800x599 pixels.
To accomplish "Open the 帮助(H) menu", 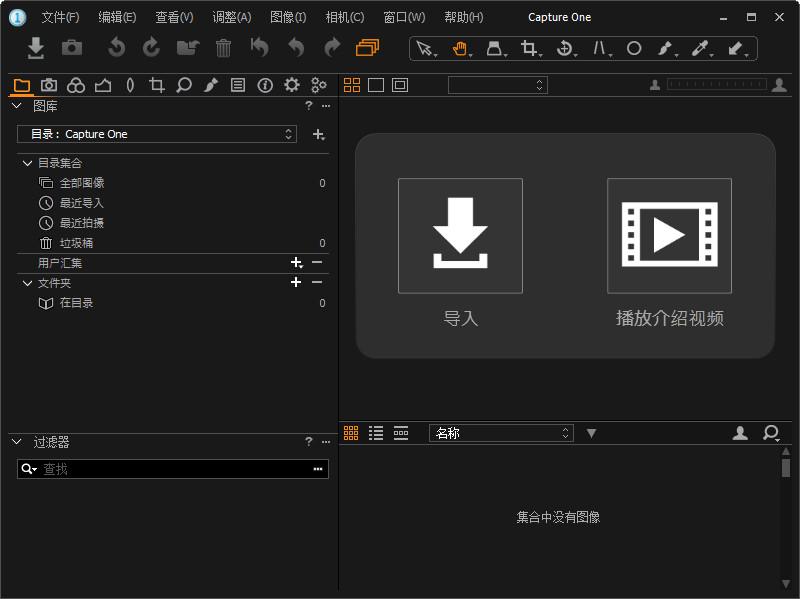I will coord(464,17).
